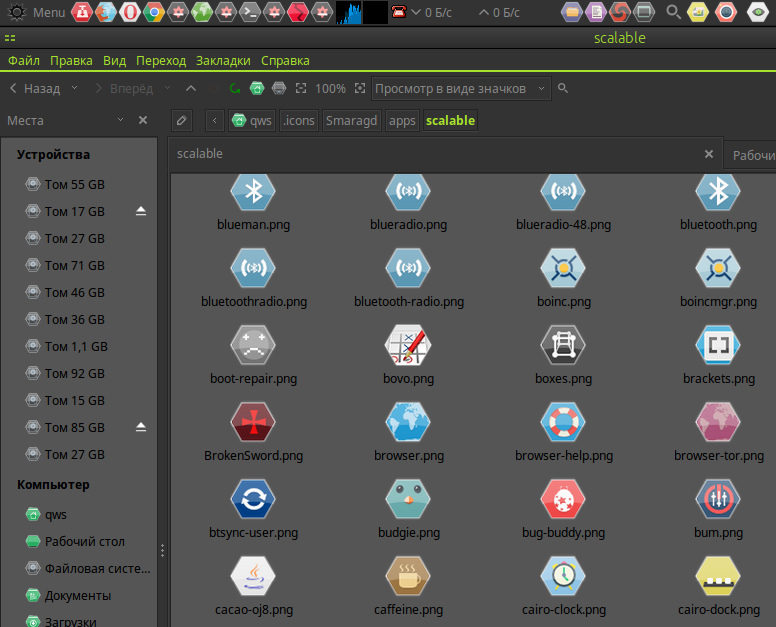Launch Chrome from the top panel
The image size is (776, 627).
click(x=154, y=12)
